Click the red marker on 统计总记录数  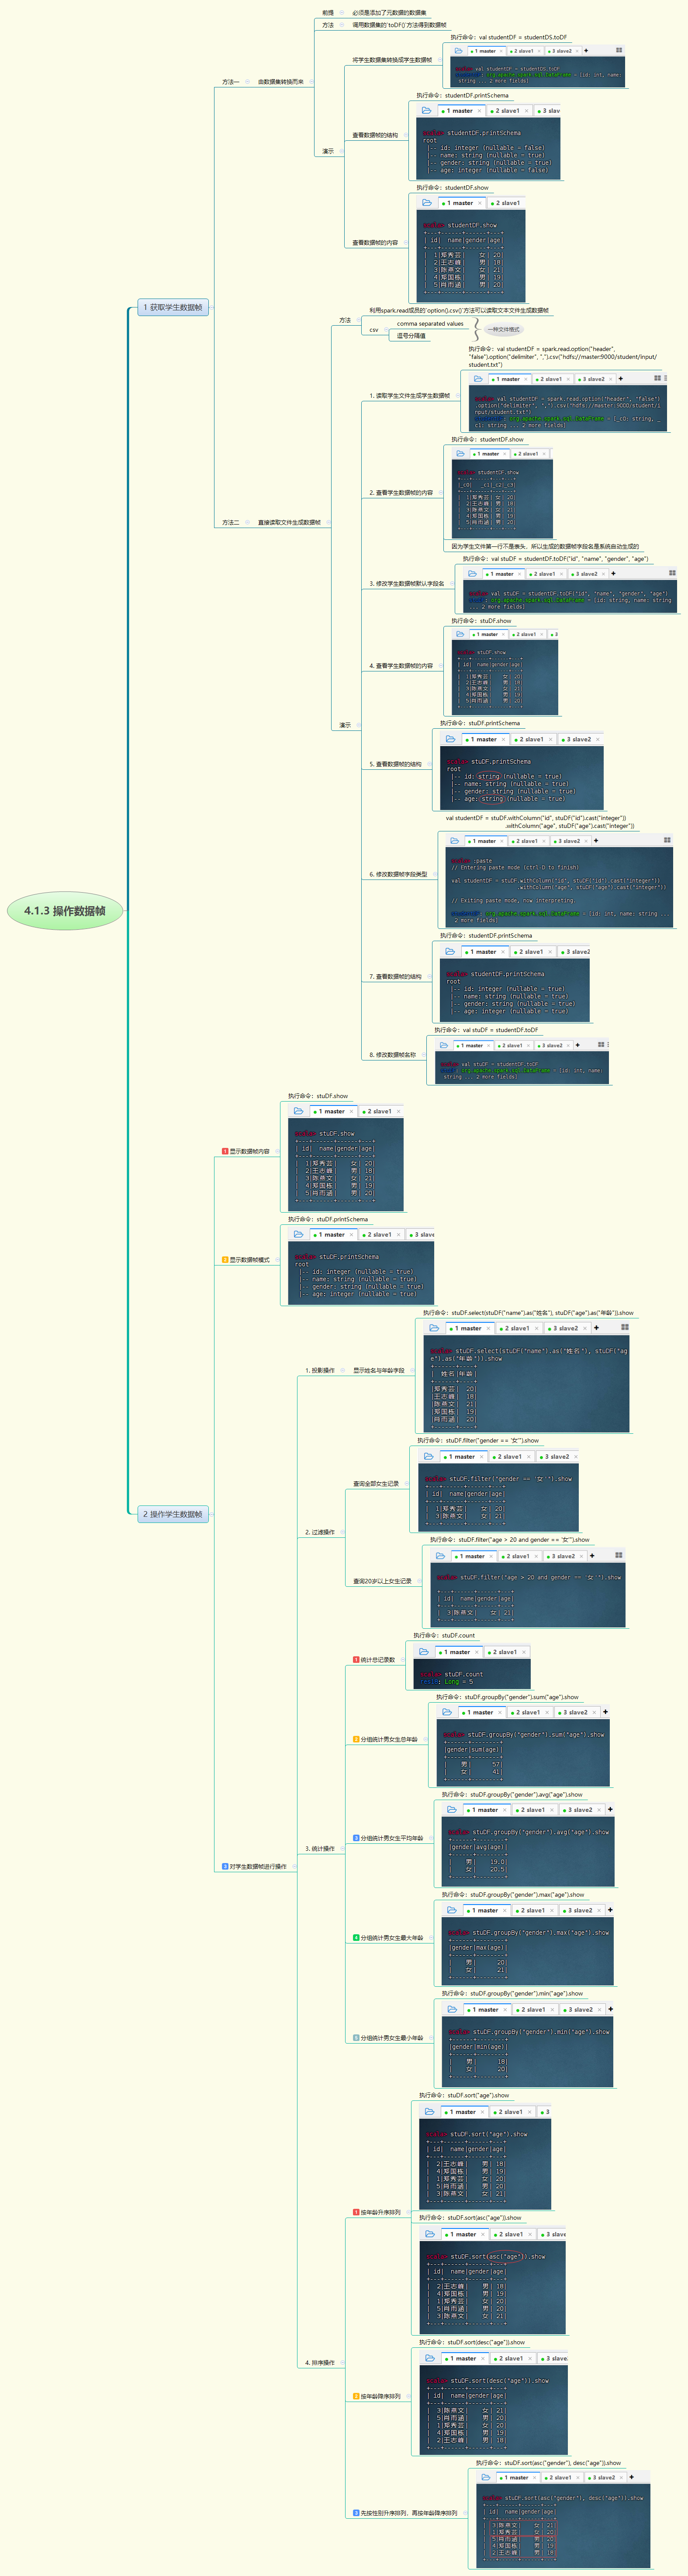pyautogui.click(x=356, y=1660)
